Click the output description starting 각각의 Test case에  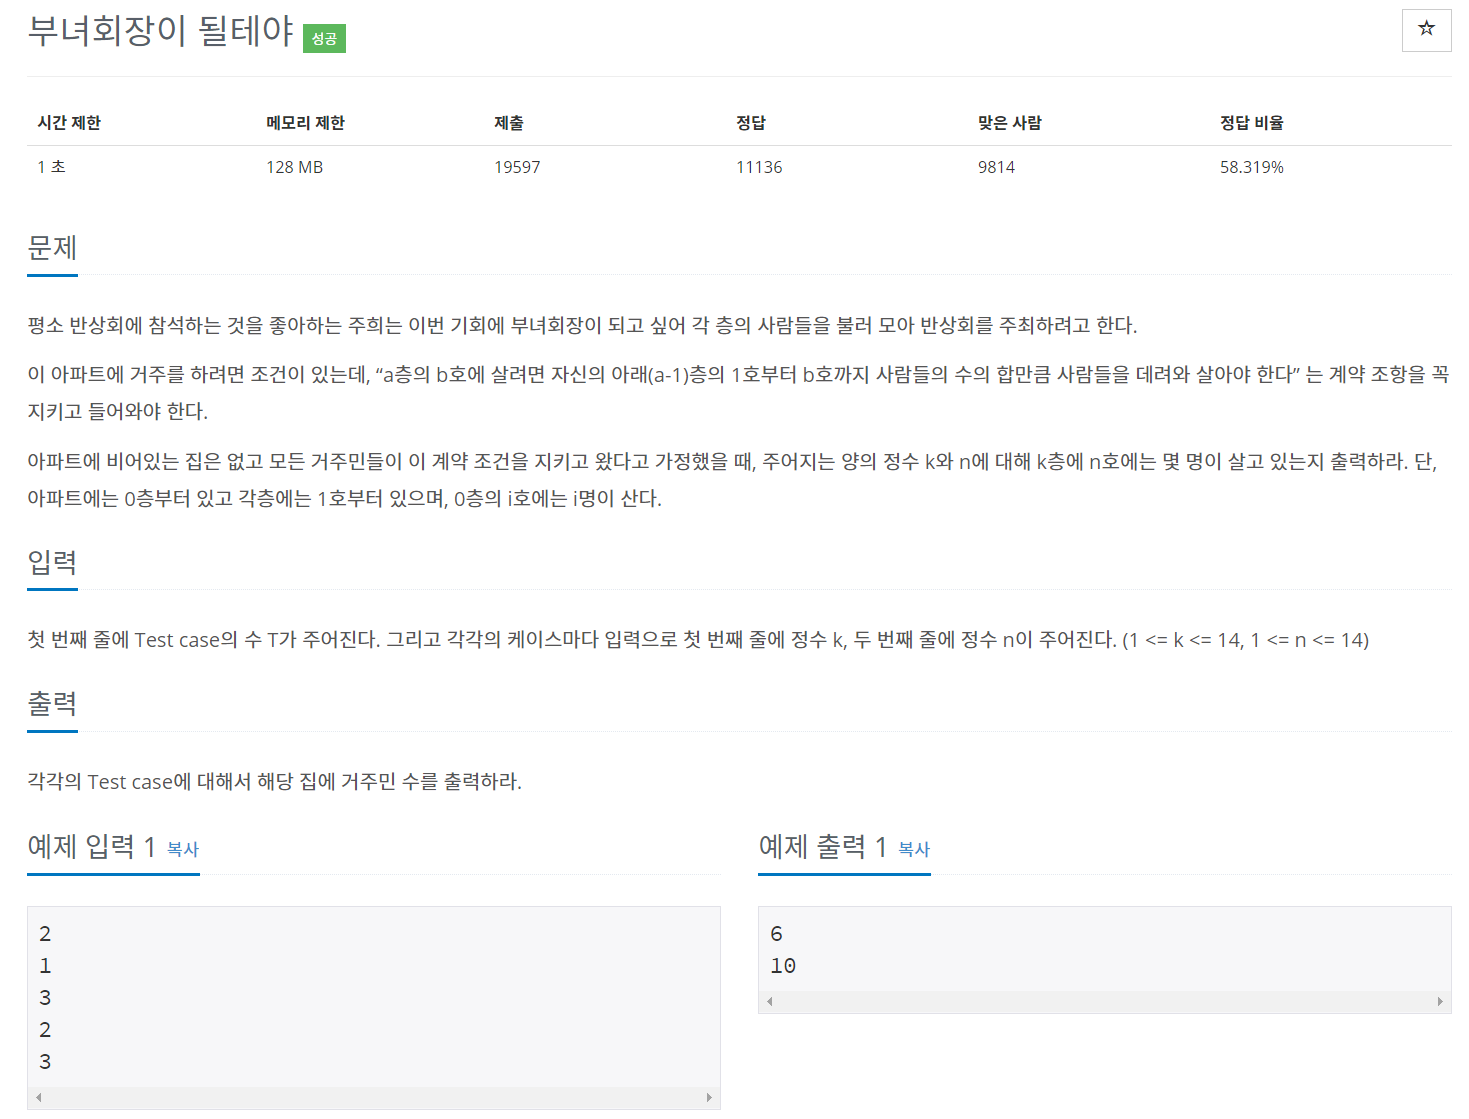click(x=274, y=782)
